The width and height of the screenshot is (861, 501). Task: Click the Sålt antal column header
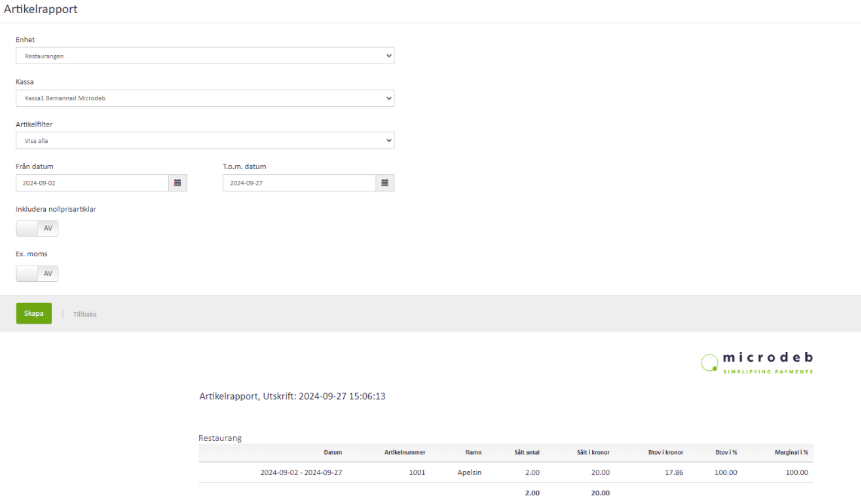526,452
